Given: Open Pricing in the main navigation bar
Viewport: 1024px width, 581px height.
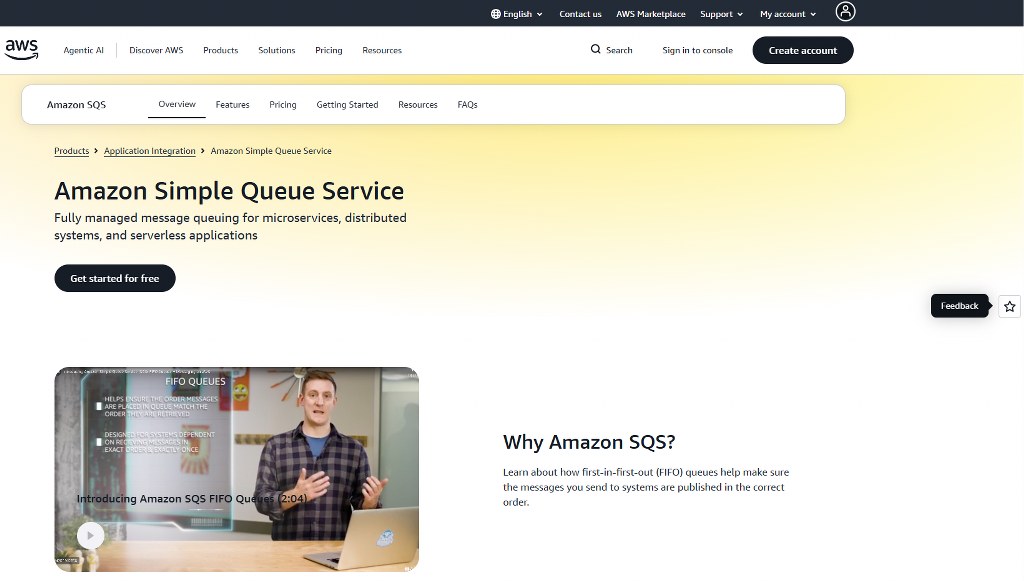Looking at the screenshot, I should [x=328, y=50].
